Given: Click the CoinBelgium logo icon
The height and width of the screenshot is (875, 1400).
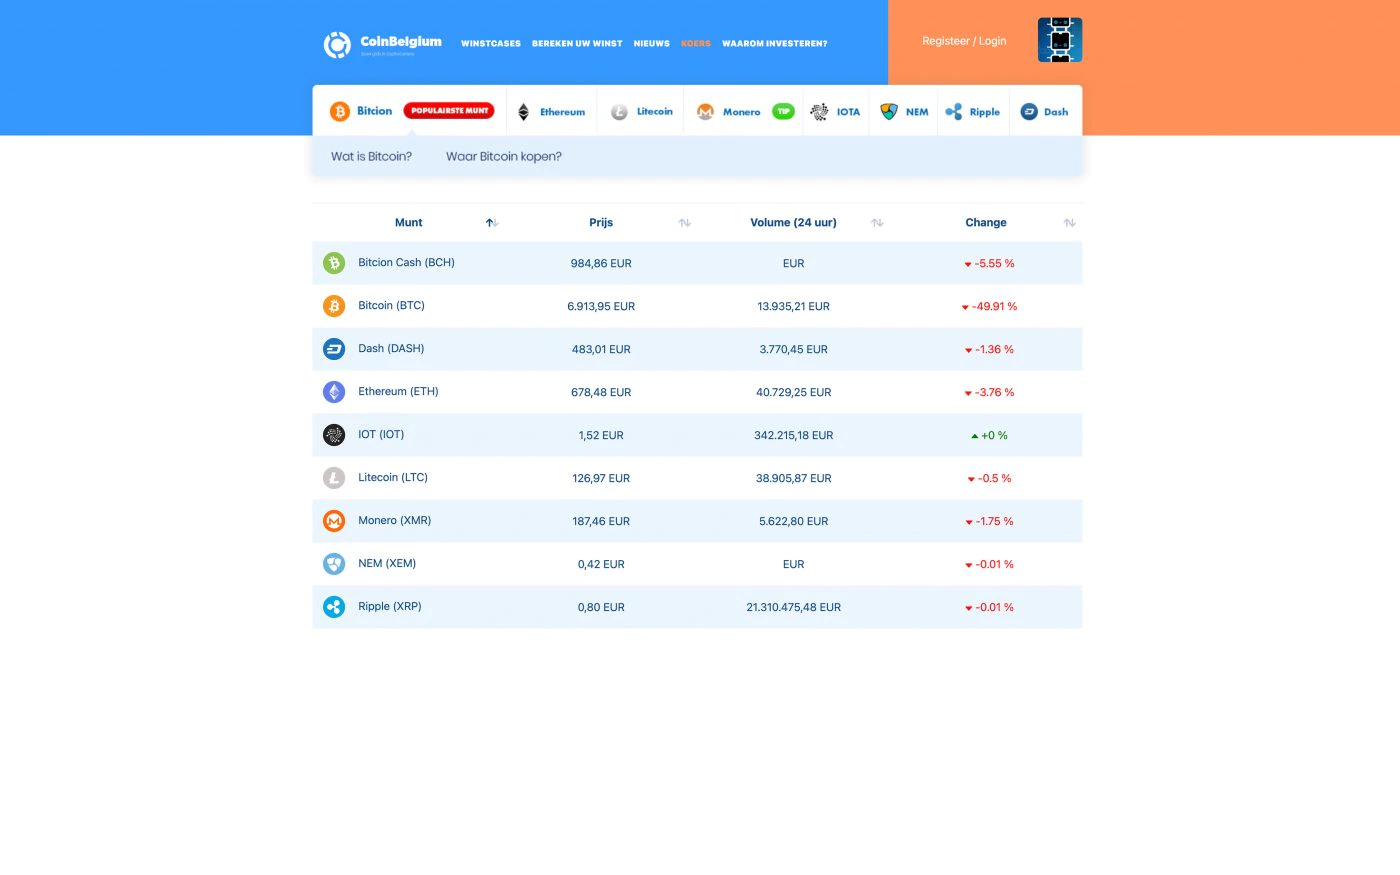Looking at the screenshot, I should [337, 44].
